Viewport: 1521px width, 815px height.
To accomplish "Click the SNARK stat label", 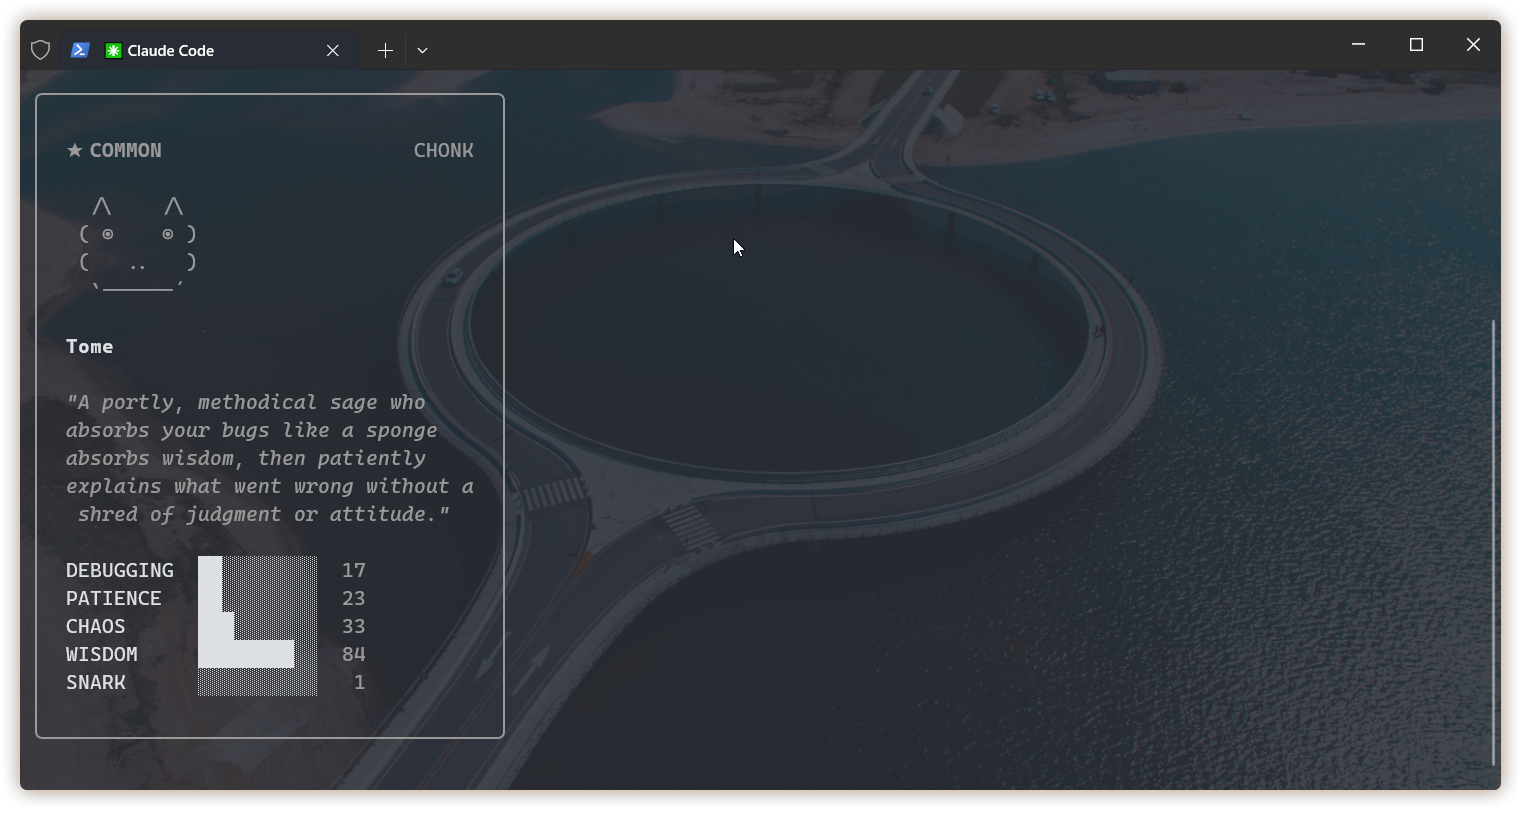I will 96,682.
